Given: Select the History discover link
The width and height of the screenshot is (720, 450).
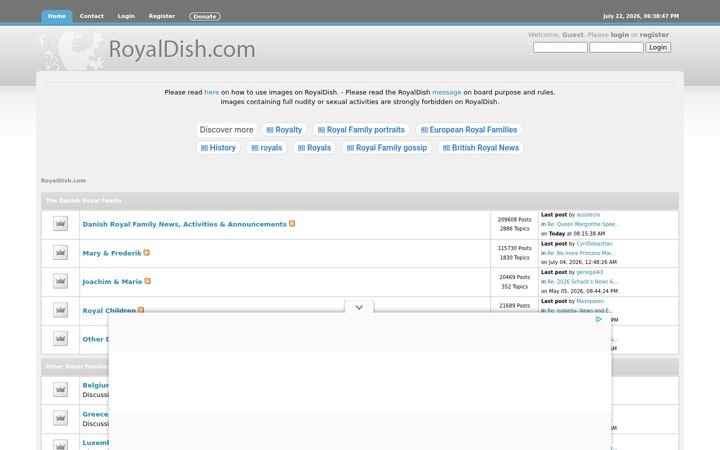Looking at the screenshot, I should click(218, 148).
